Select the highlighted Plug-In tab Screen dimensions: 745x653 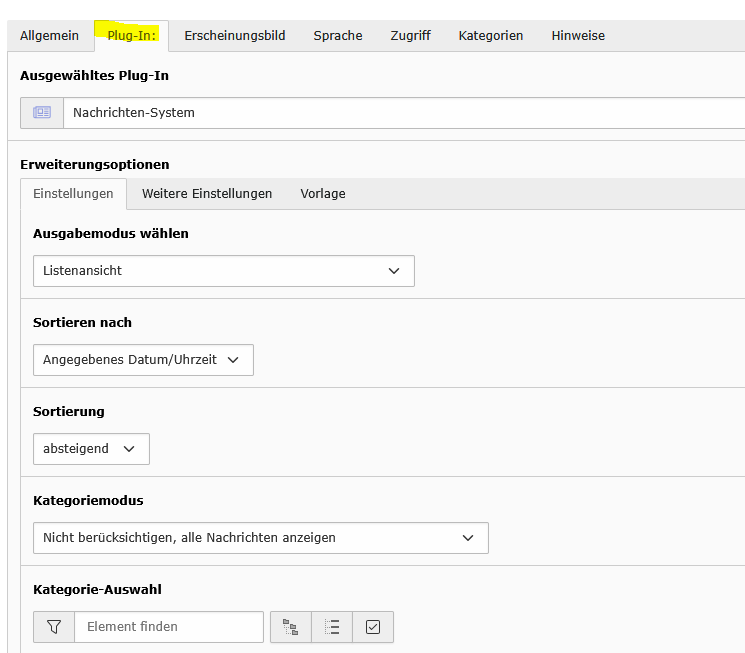[131, 36]
